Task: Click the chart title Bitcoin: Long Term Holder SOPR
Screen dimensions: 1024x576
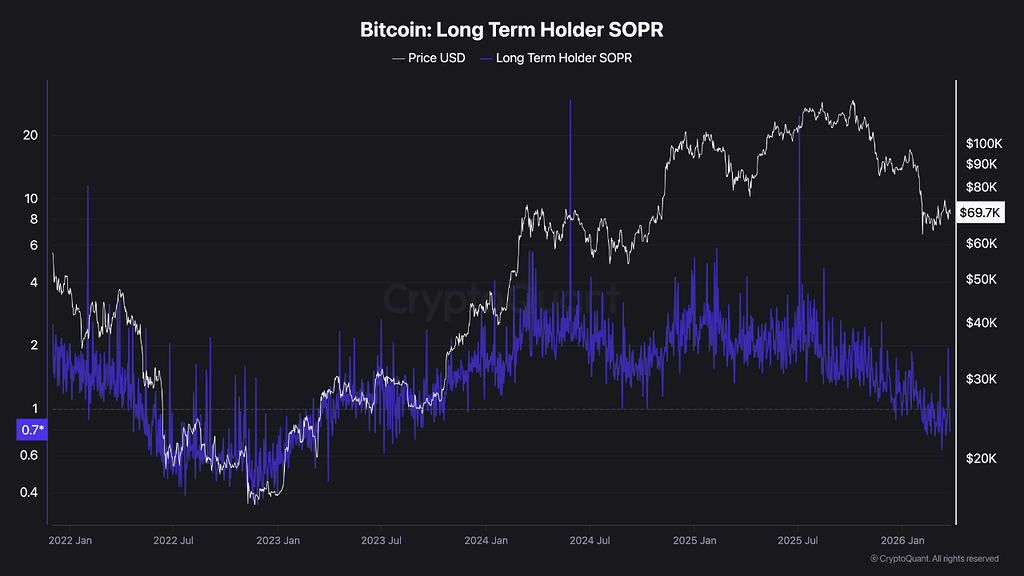Action: coord(511,29)
